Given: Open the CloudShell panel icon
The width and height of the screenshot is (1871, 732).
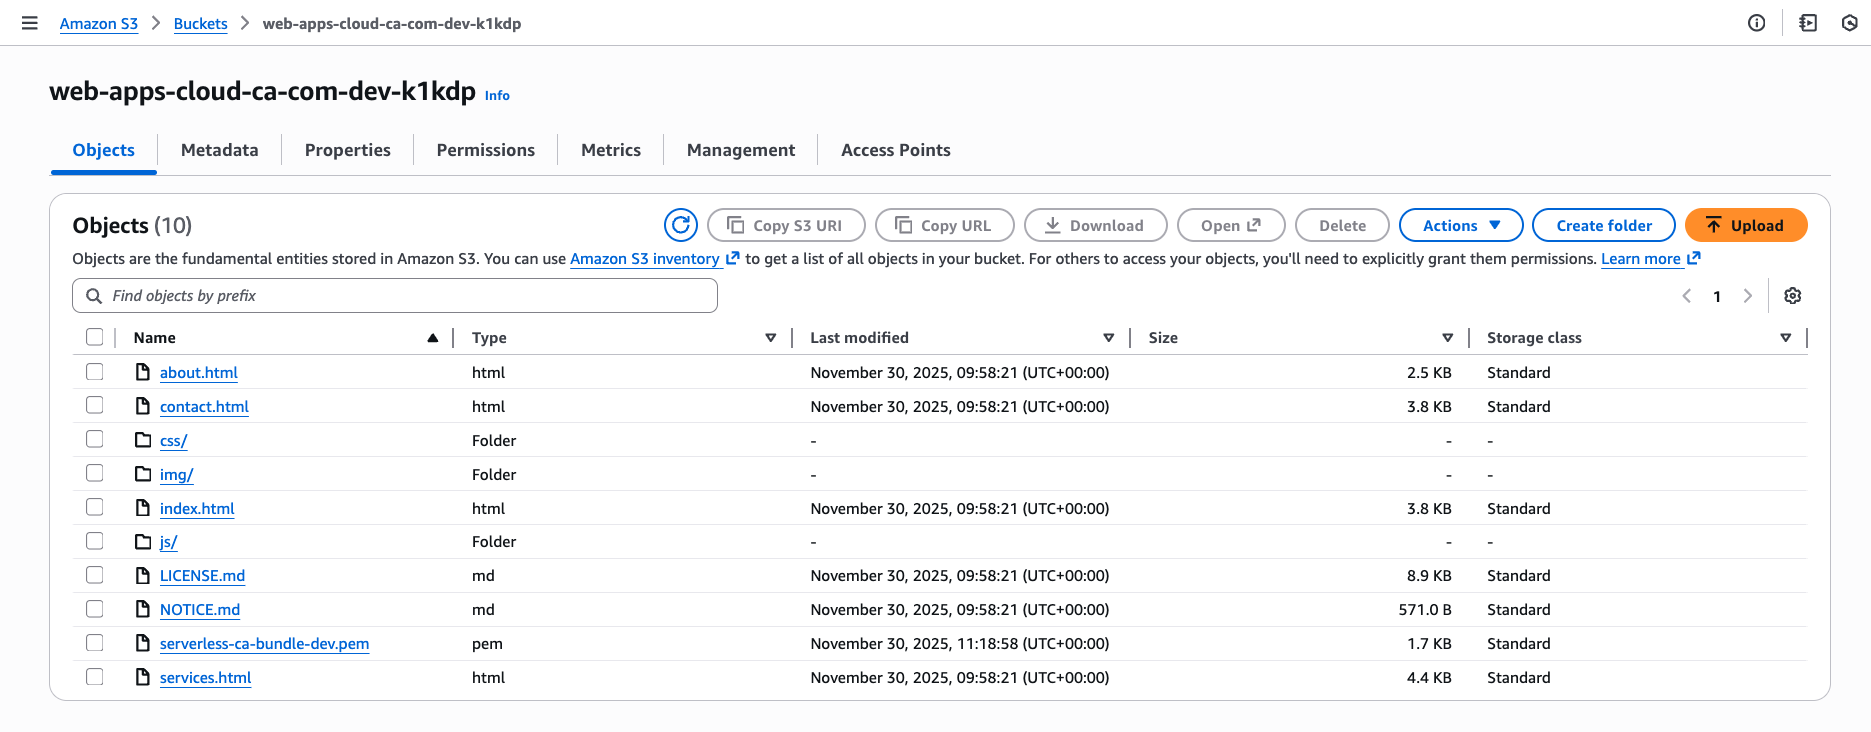Looking at the screenshot, I should (1808, 23).
